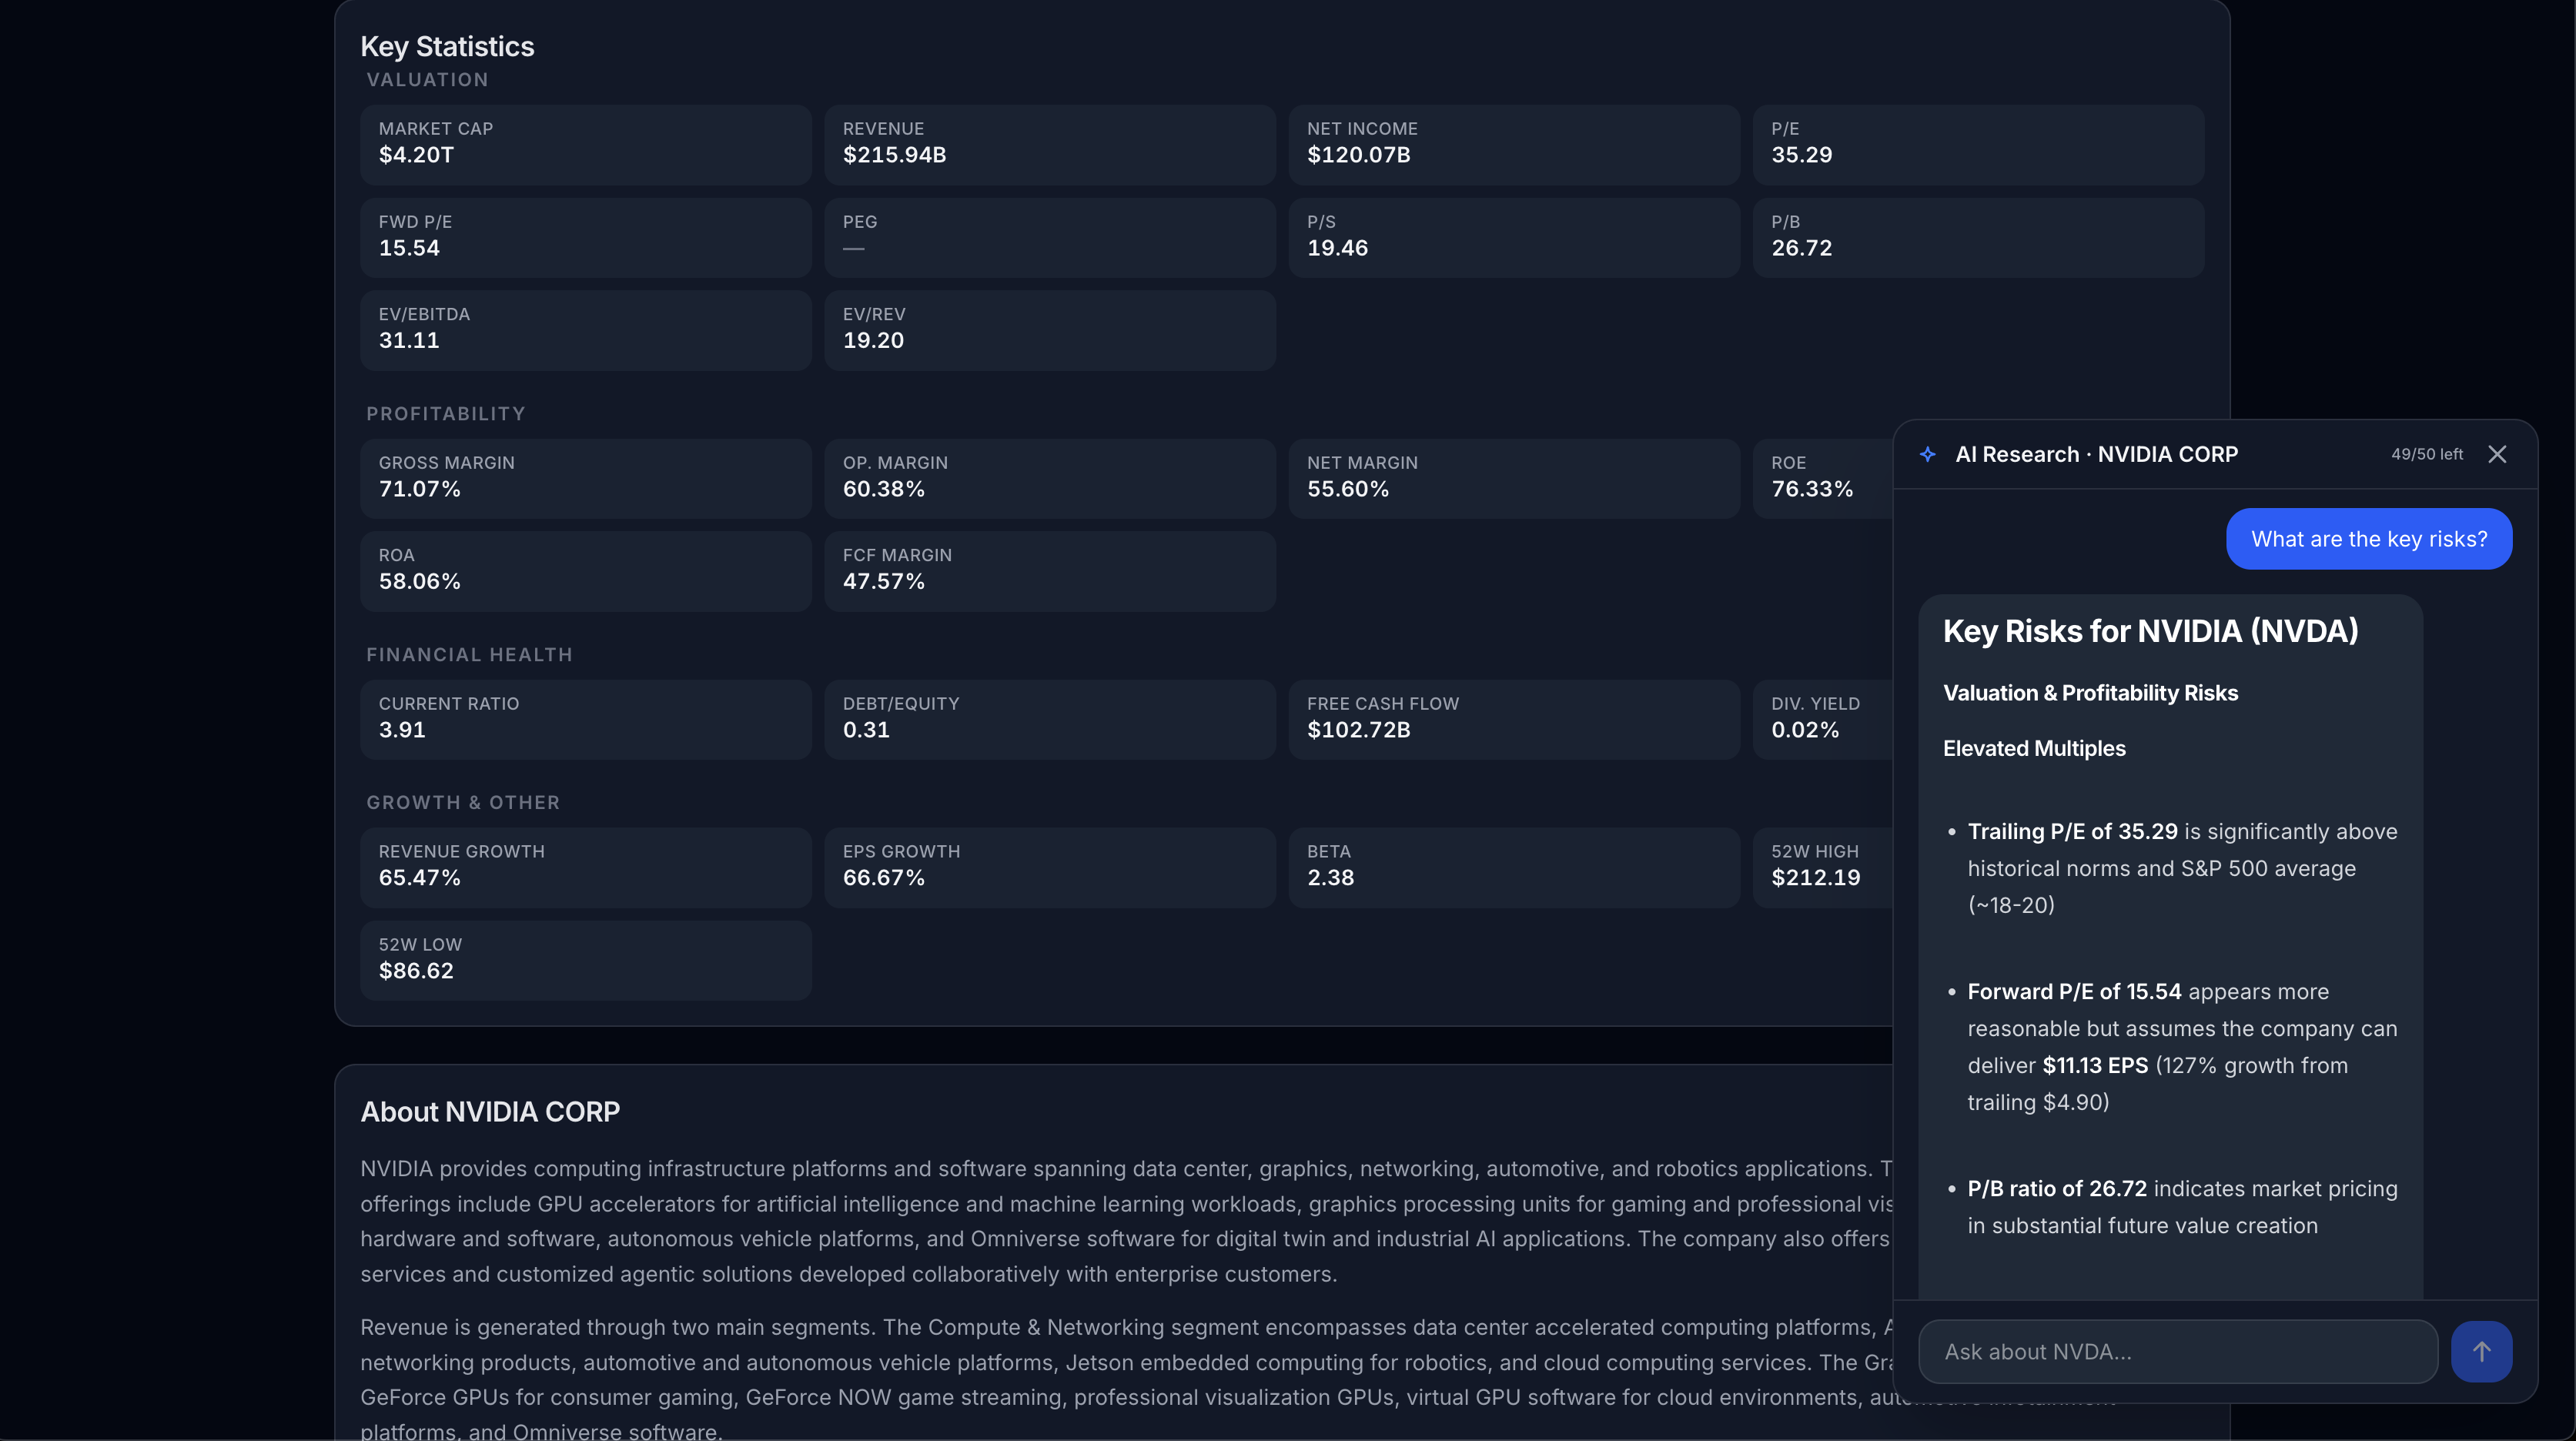The image size is (2576, 1441).
Task: Click the 'PROFITABILITY' section label
Action: pyautogui.click(x=445, y=414)
